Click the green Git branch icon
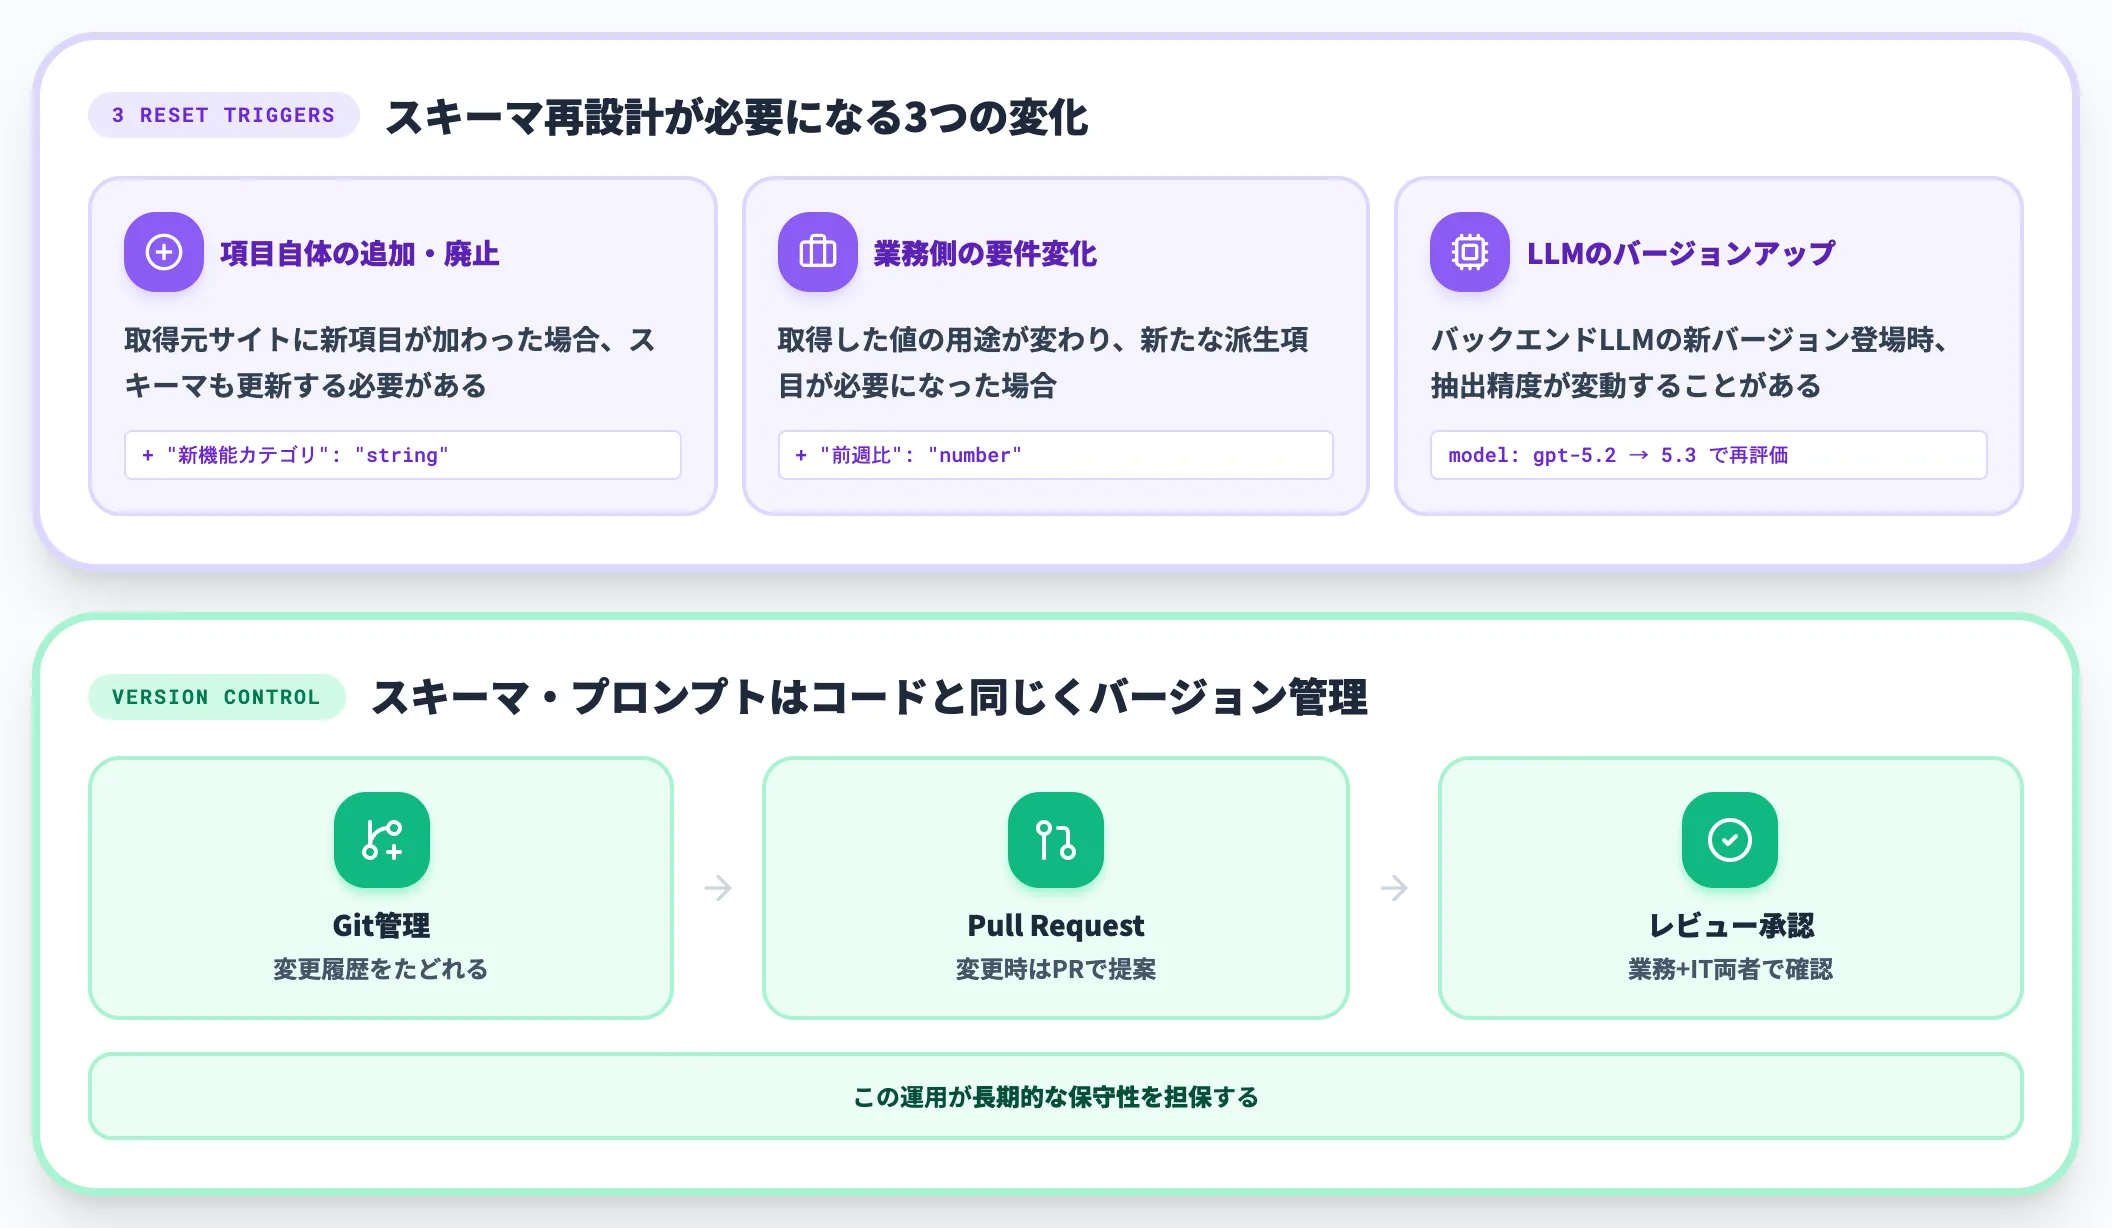This screenshot has width=2112, height=1228. pyautogui.click(x=382, y=840)
